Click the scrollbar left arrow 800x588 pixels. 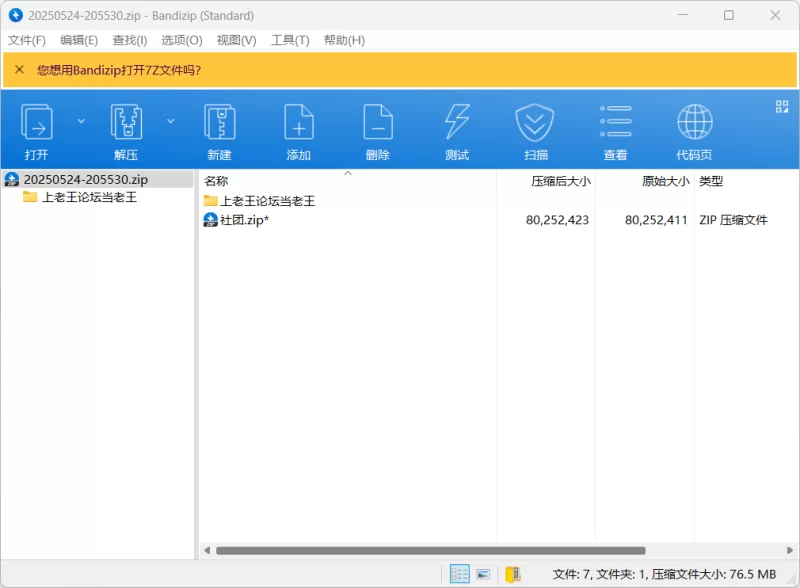[x=207, y=550]
